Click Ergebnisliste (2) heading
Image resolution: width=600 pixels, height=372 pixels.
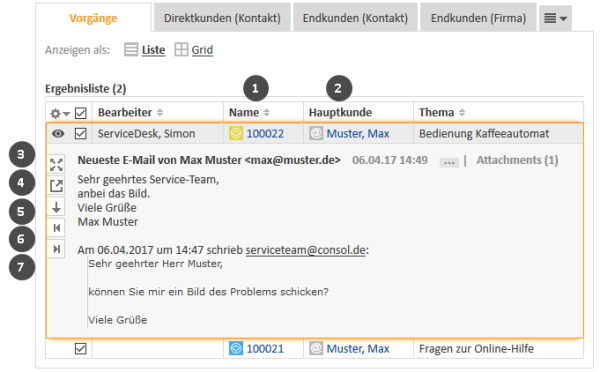(x=85, y=89)
